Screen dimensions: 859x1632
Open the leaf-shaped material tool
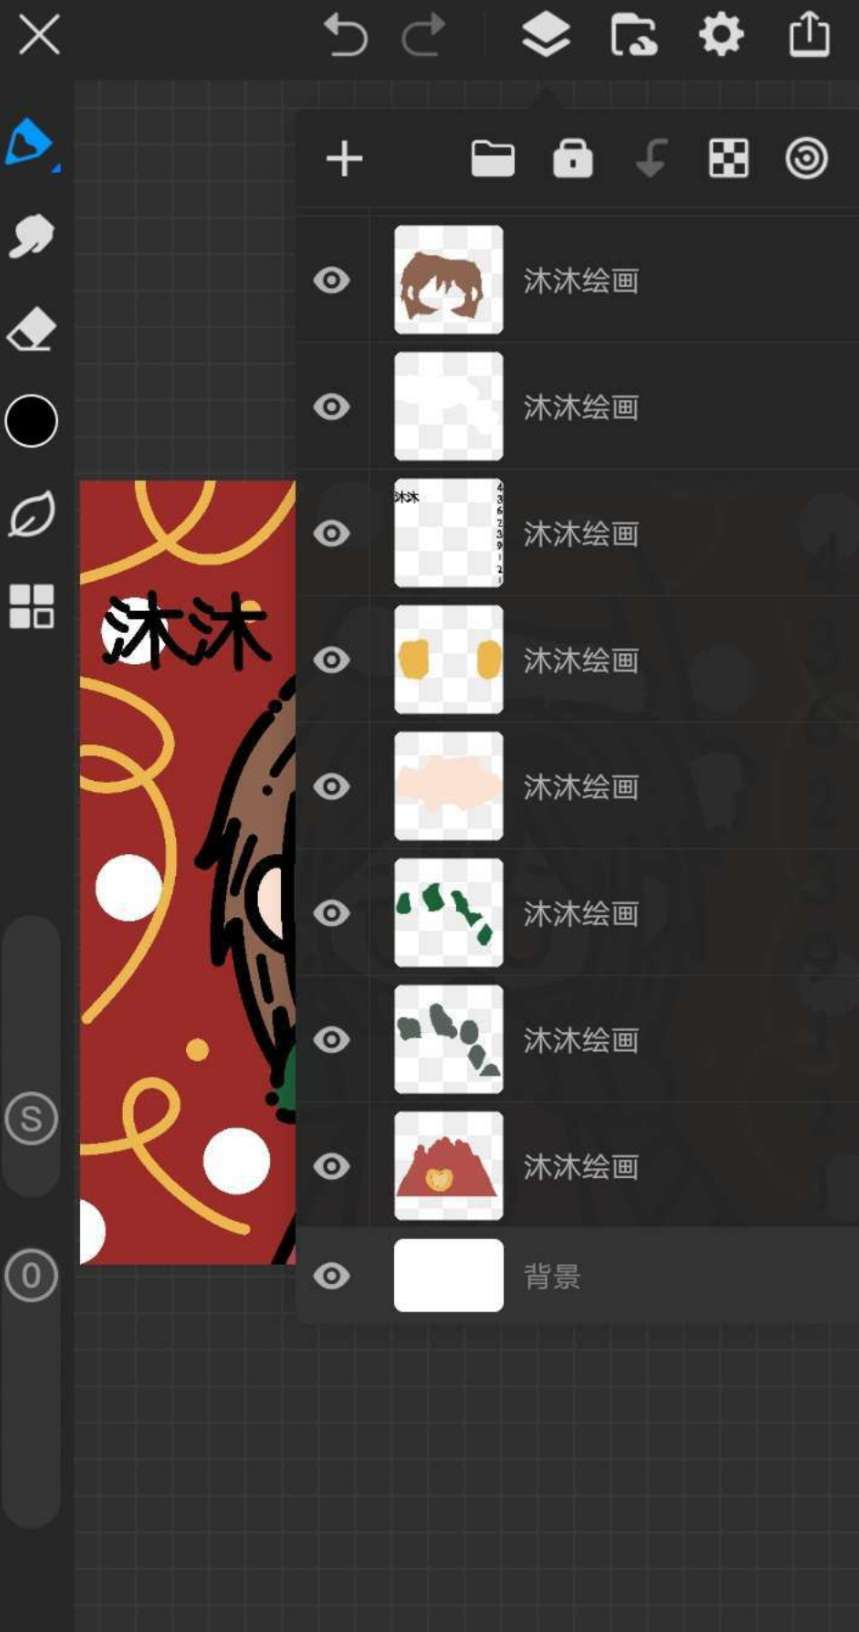point(31,514)
